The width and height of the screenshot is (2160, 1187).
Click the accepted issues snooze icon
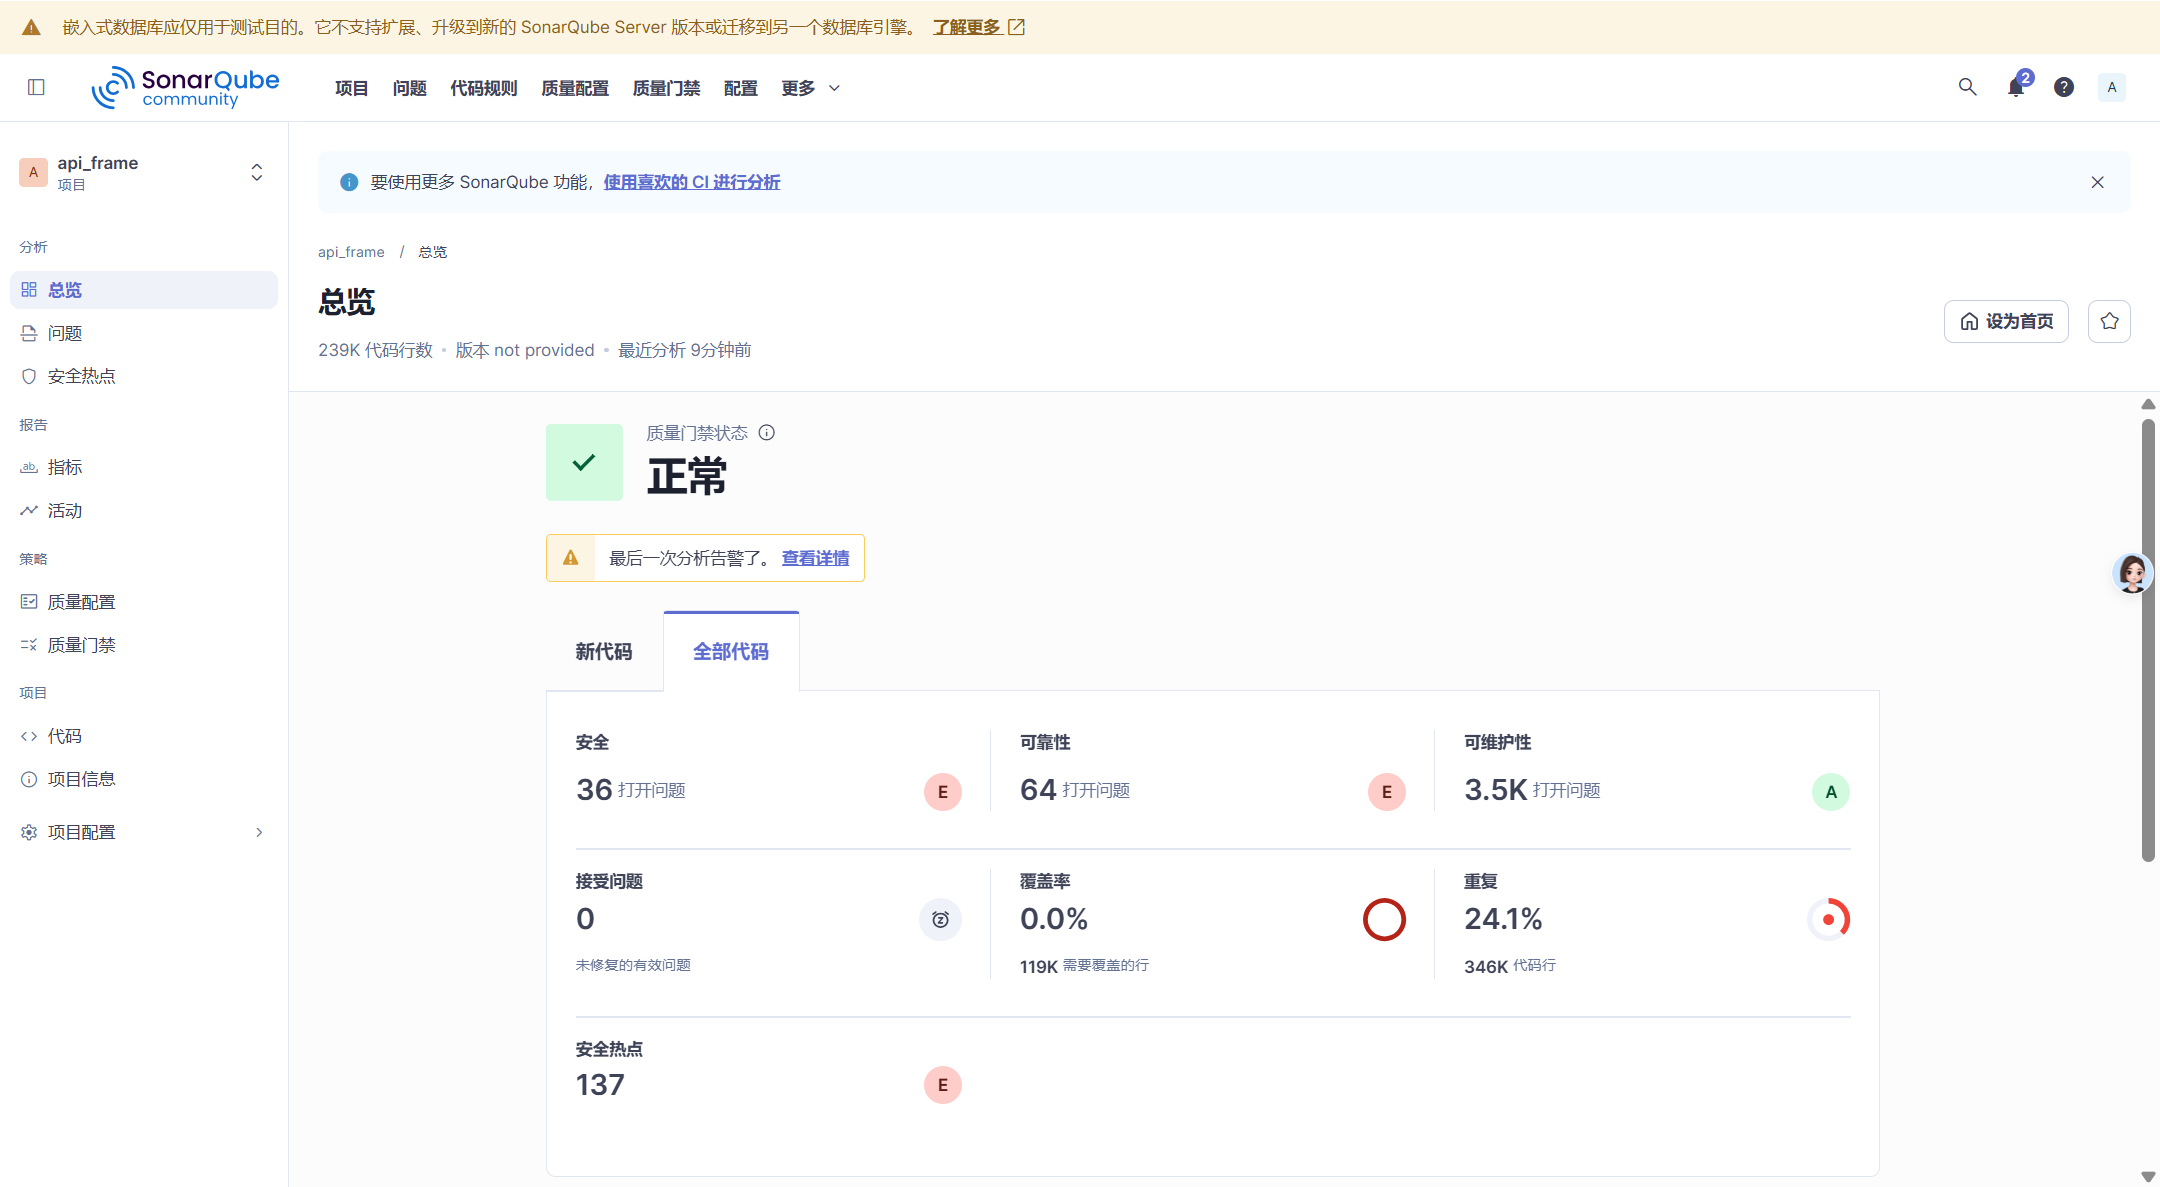tap(940, 919)
